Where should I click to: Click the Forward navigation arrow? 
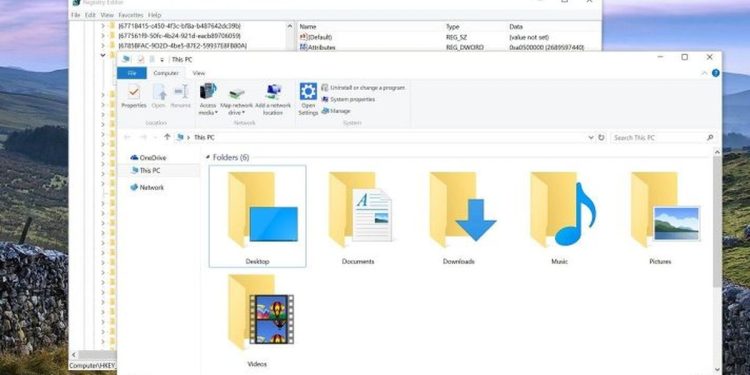click(x=143, y=137)
